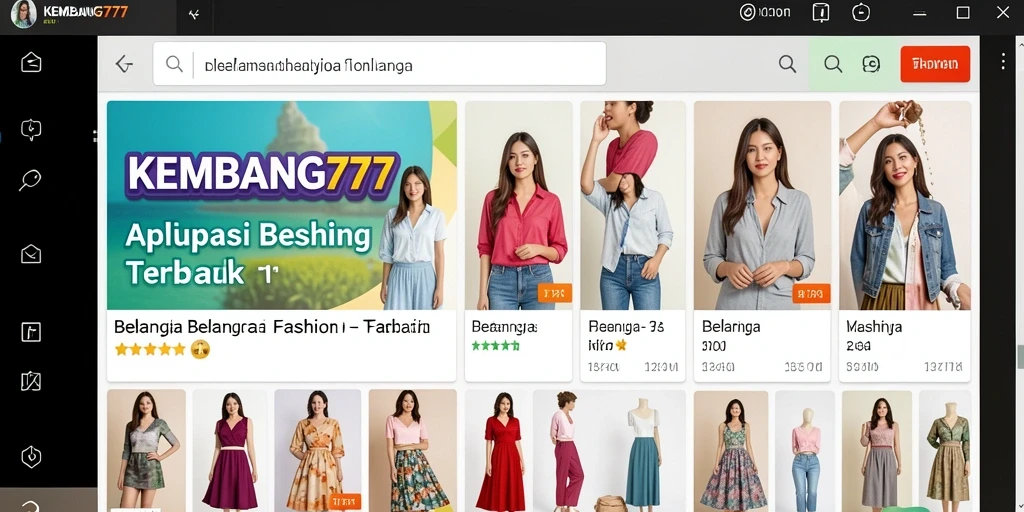Image resolution: width=1024 pixels, height=512 pixels.
Task: Open the orange floral dress thumbnail
Action: tap(317, 451)
